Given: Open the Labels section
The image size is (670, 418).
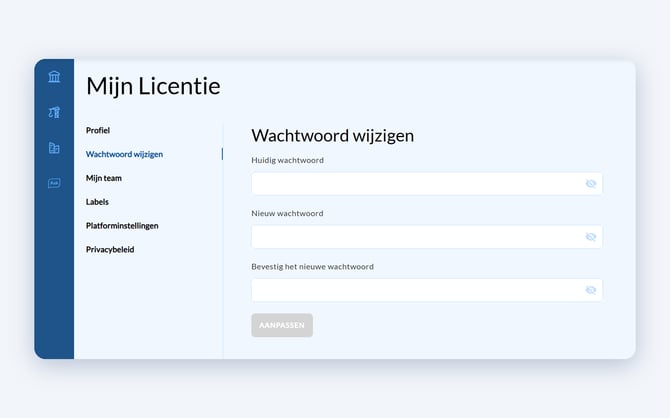Looking at the screenshot, I should (97, 202).
